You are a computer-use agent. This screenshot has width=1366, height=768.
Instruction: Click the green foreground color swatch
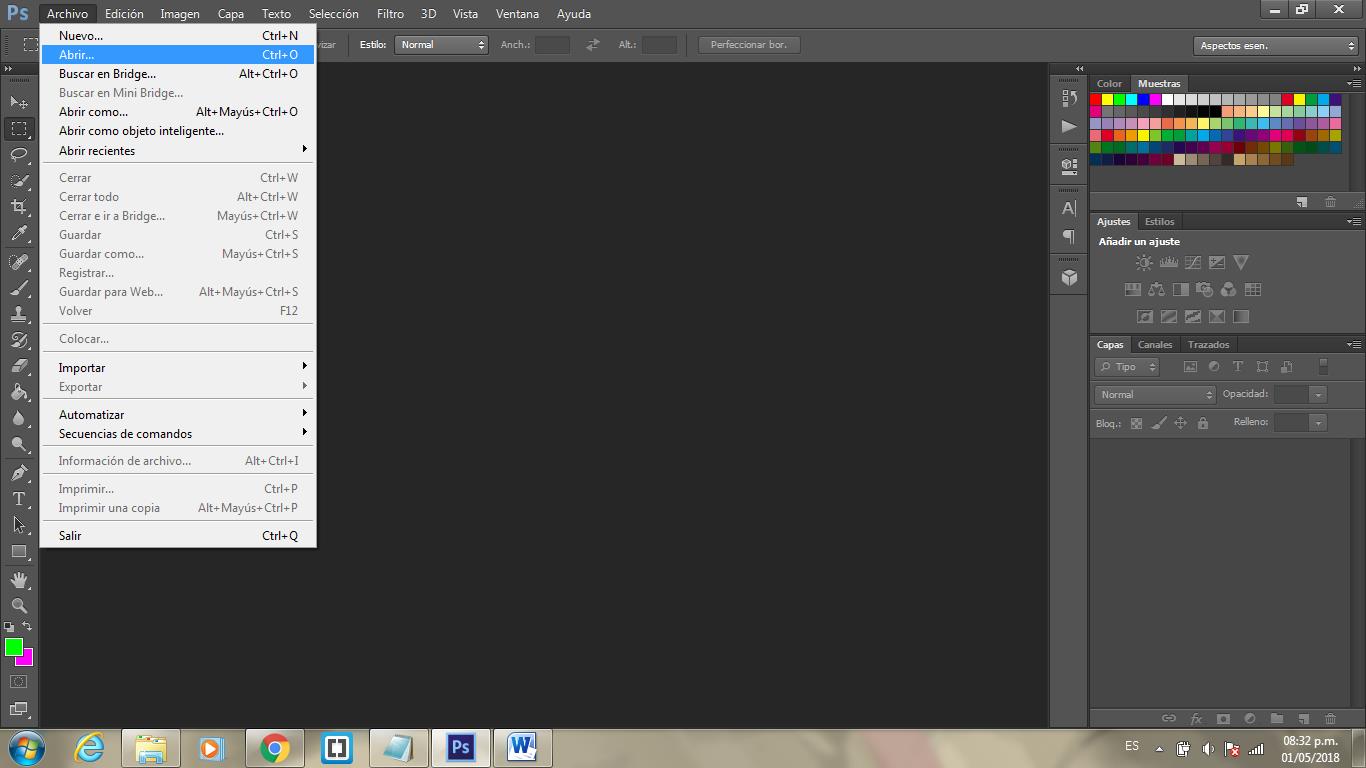click(x=13, y=647)
